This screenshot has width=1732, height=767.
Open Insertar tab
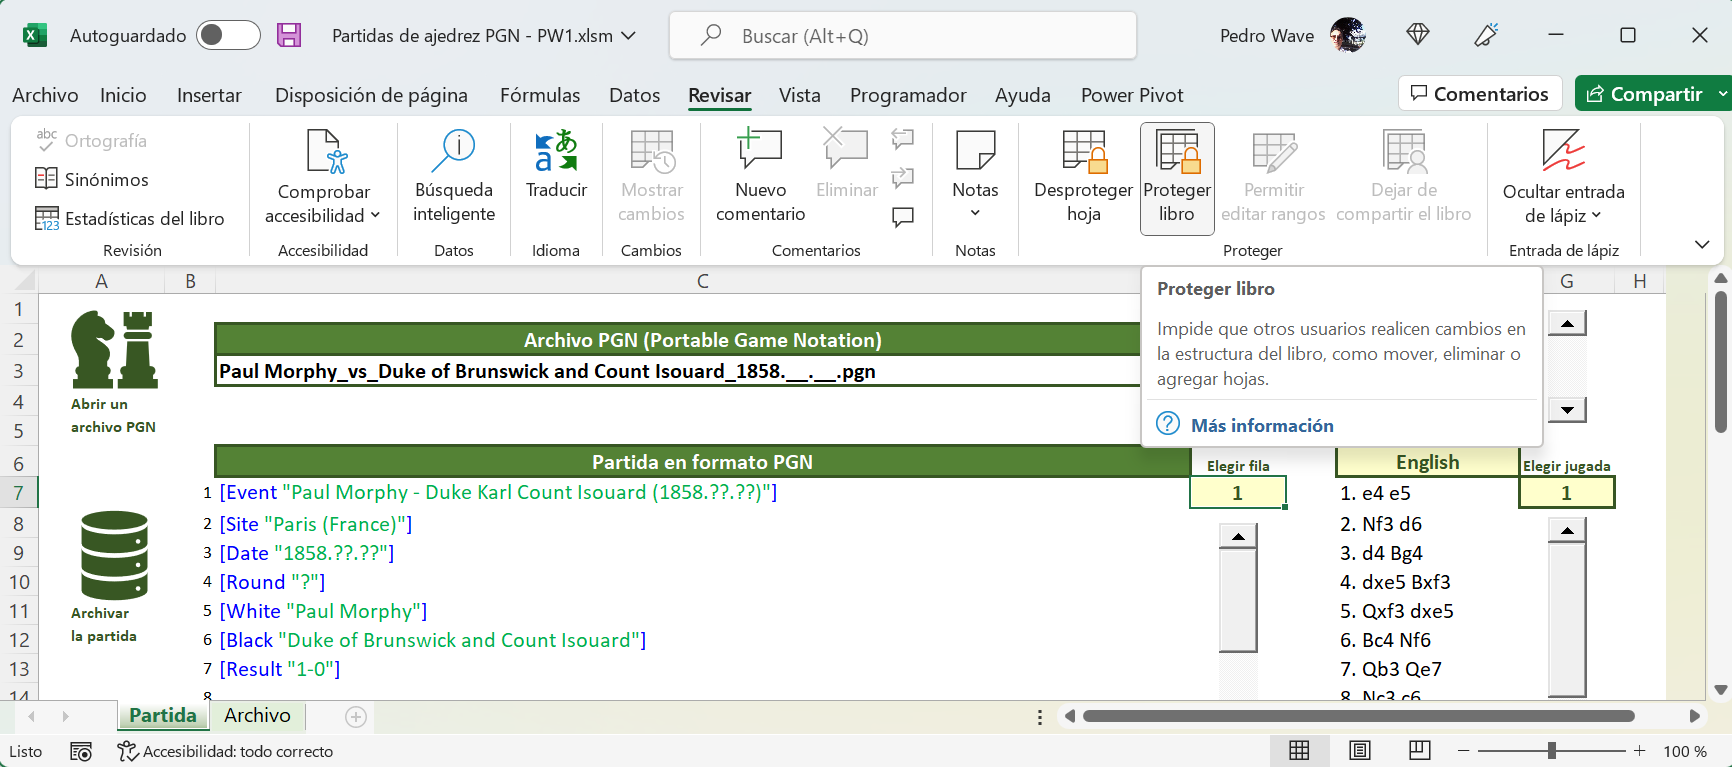pyautogui.click(x=209, y=95)
